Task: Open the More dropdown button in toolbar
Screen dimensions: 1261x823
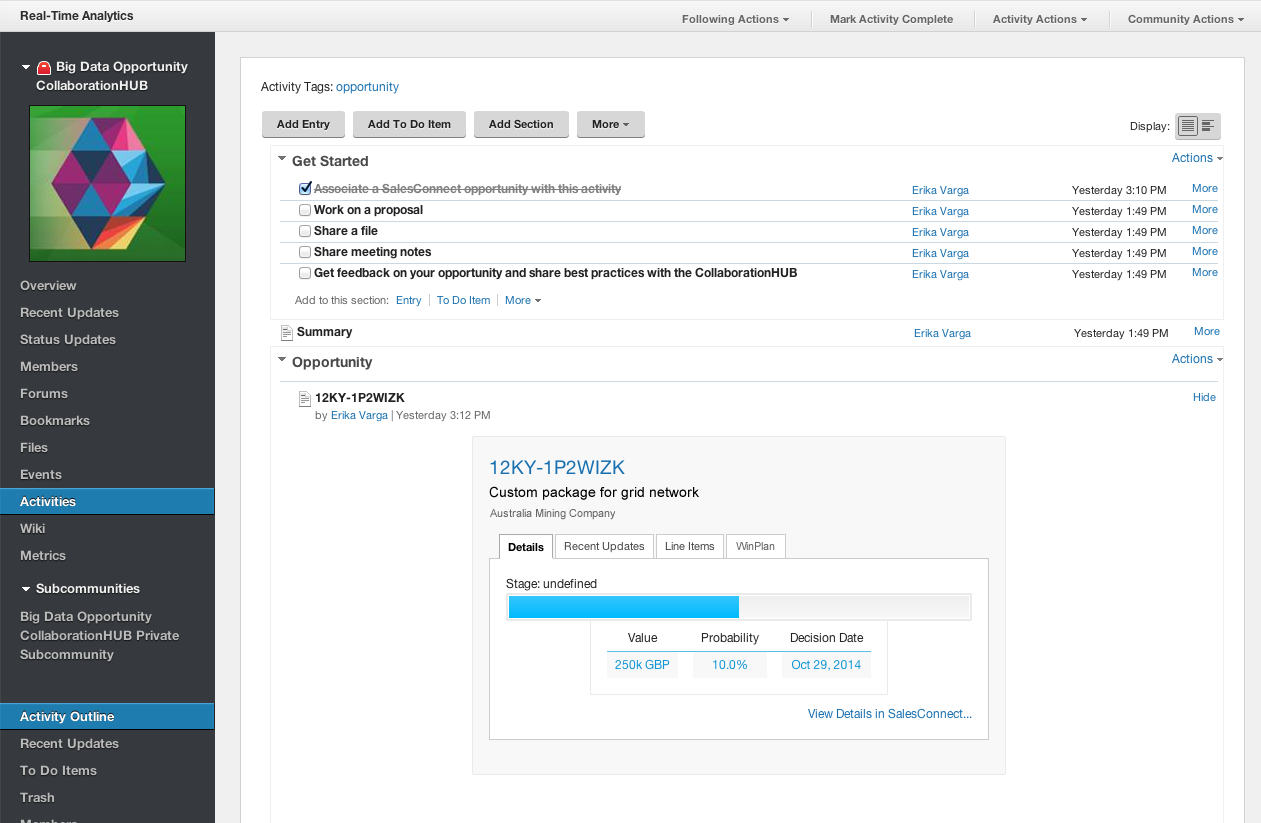Action: (610, 125)
